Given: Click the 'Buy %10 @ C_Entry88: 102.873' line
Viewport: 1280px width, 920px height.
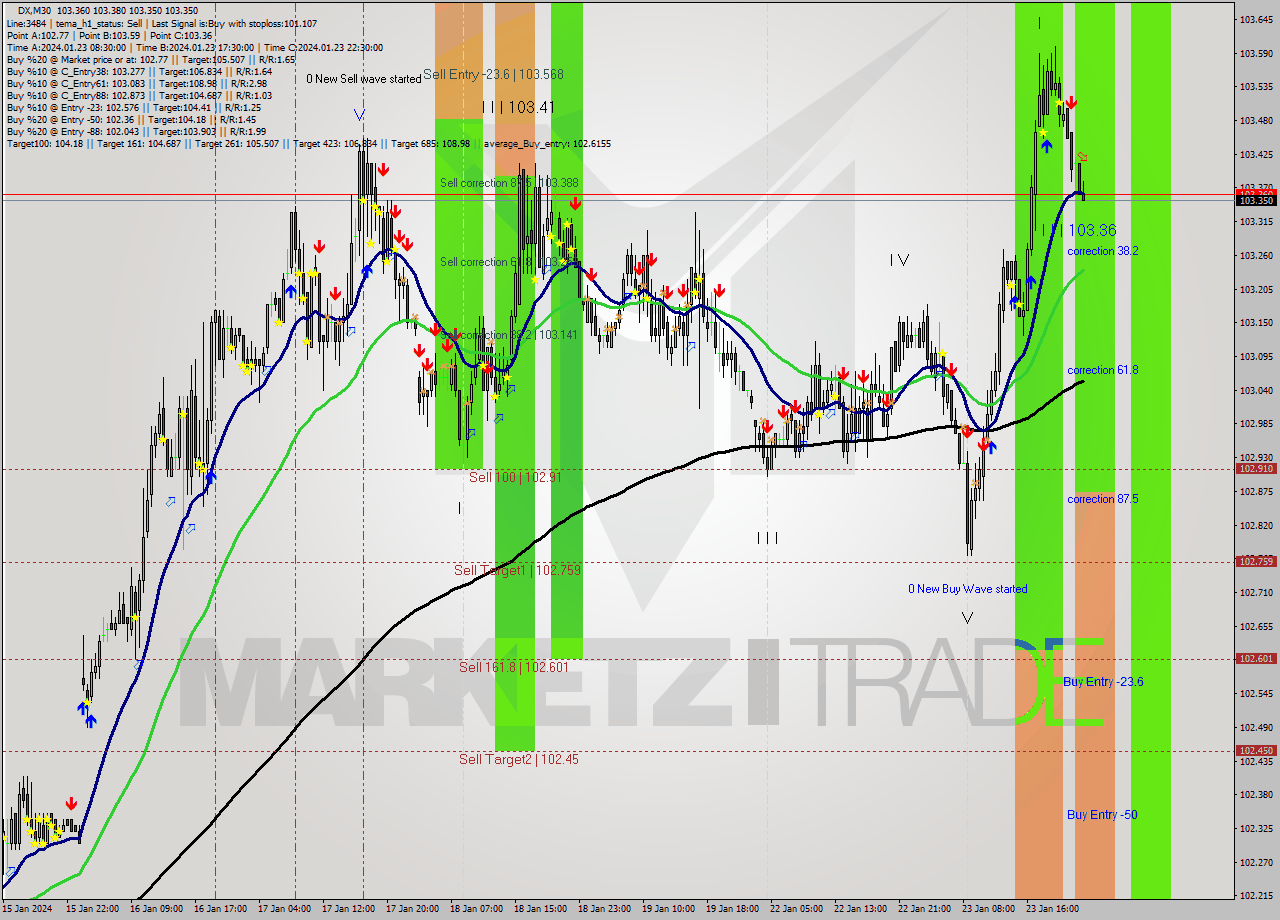Looking at the screenshot, I should click(x=139, y=95).
